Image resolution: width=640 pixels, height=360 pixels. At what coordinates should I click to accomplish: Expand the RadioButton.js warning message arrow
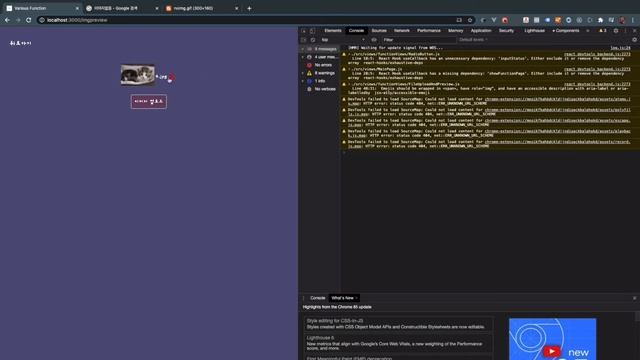[x=349, y=54]
